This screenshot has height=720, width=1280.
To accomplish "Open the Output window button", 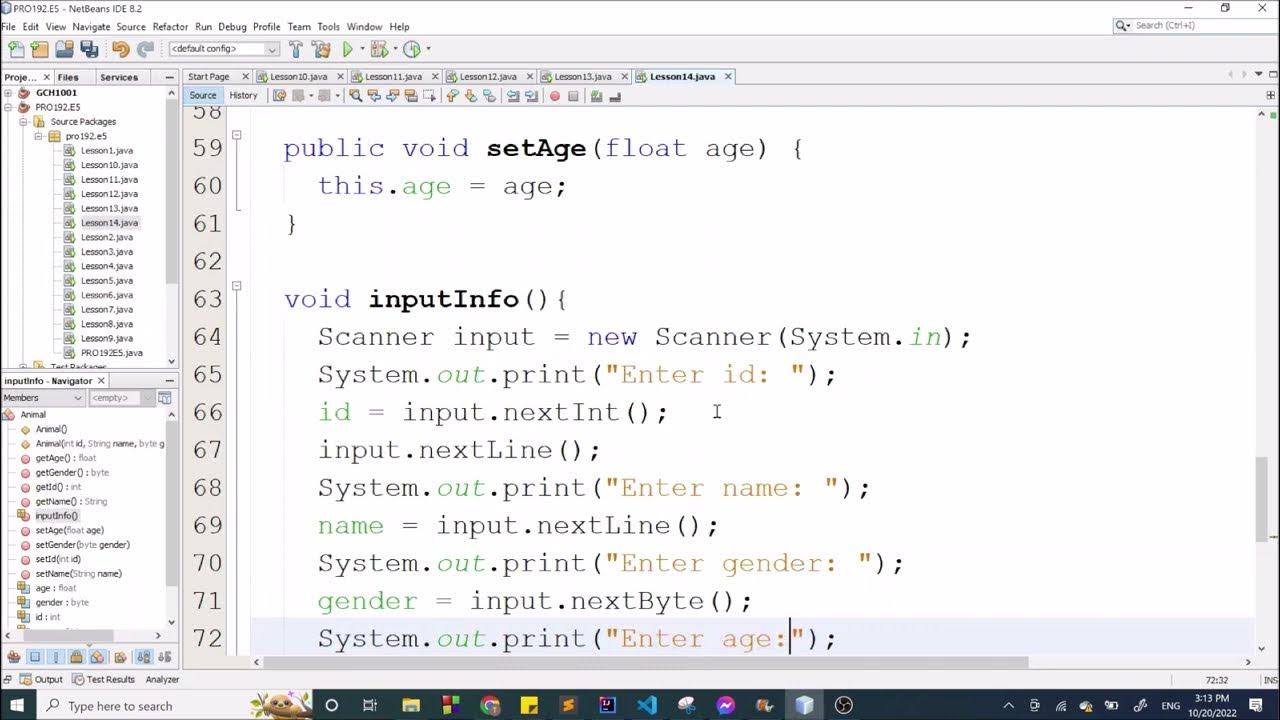I will pos(41,679).
